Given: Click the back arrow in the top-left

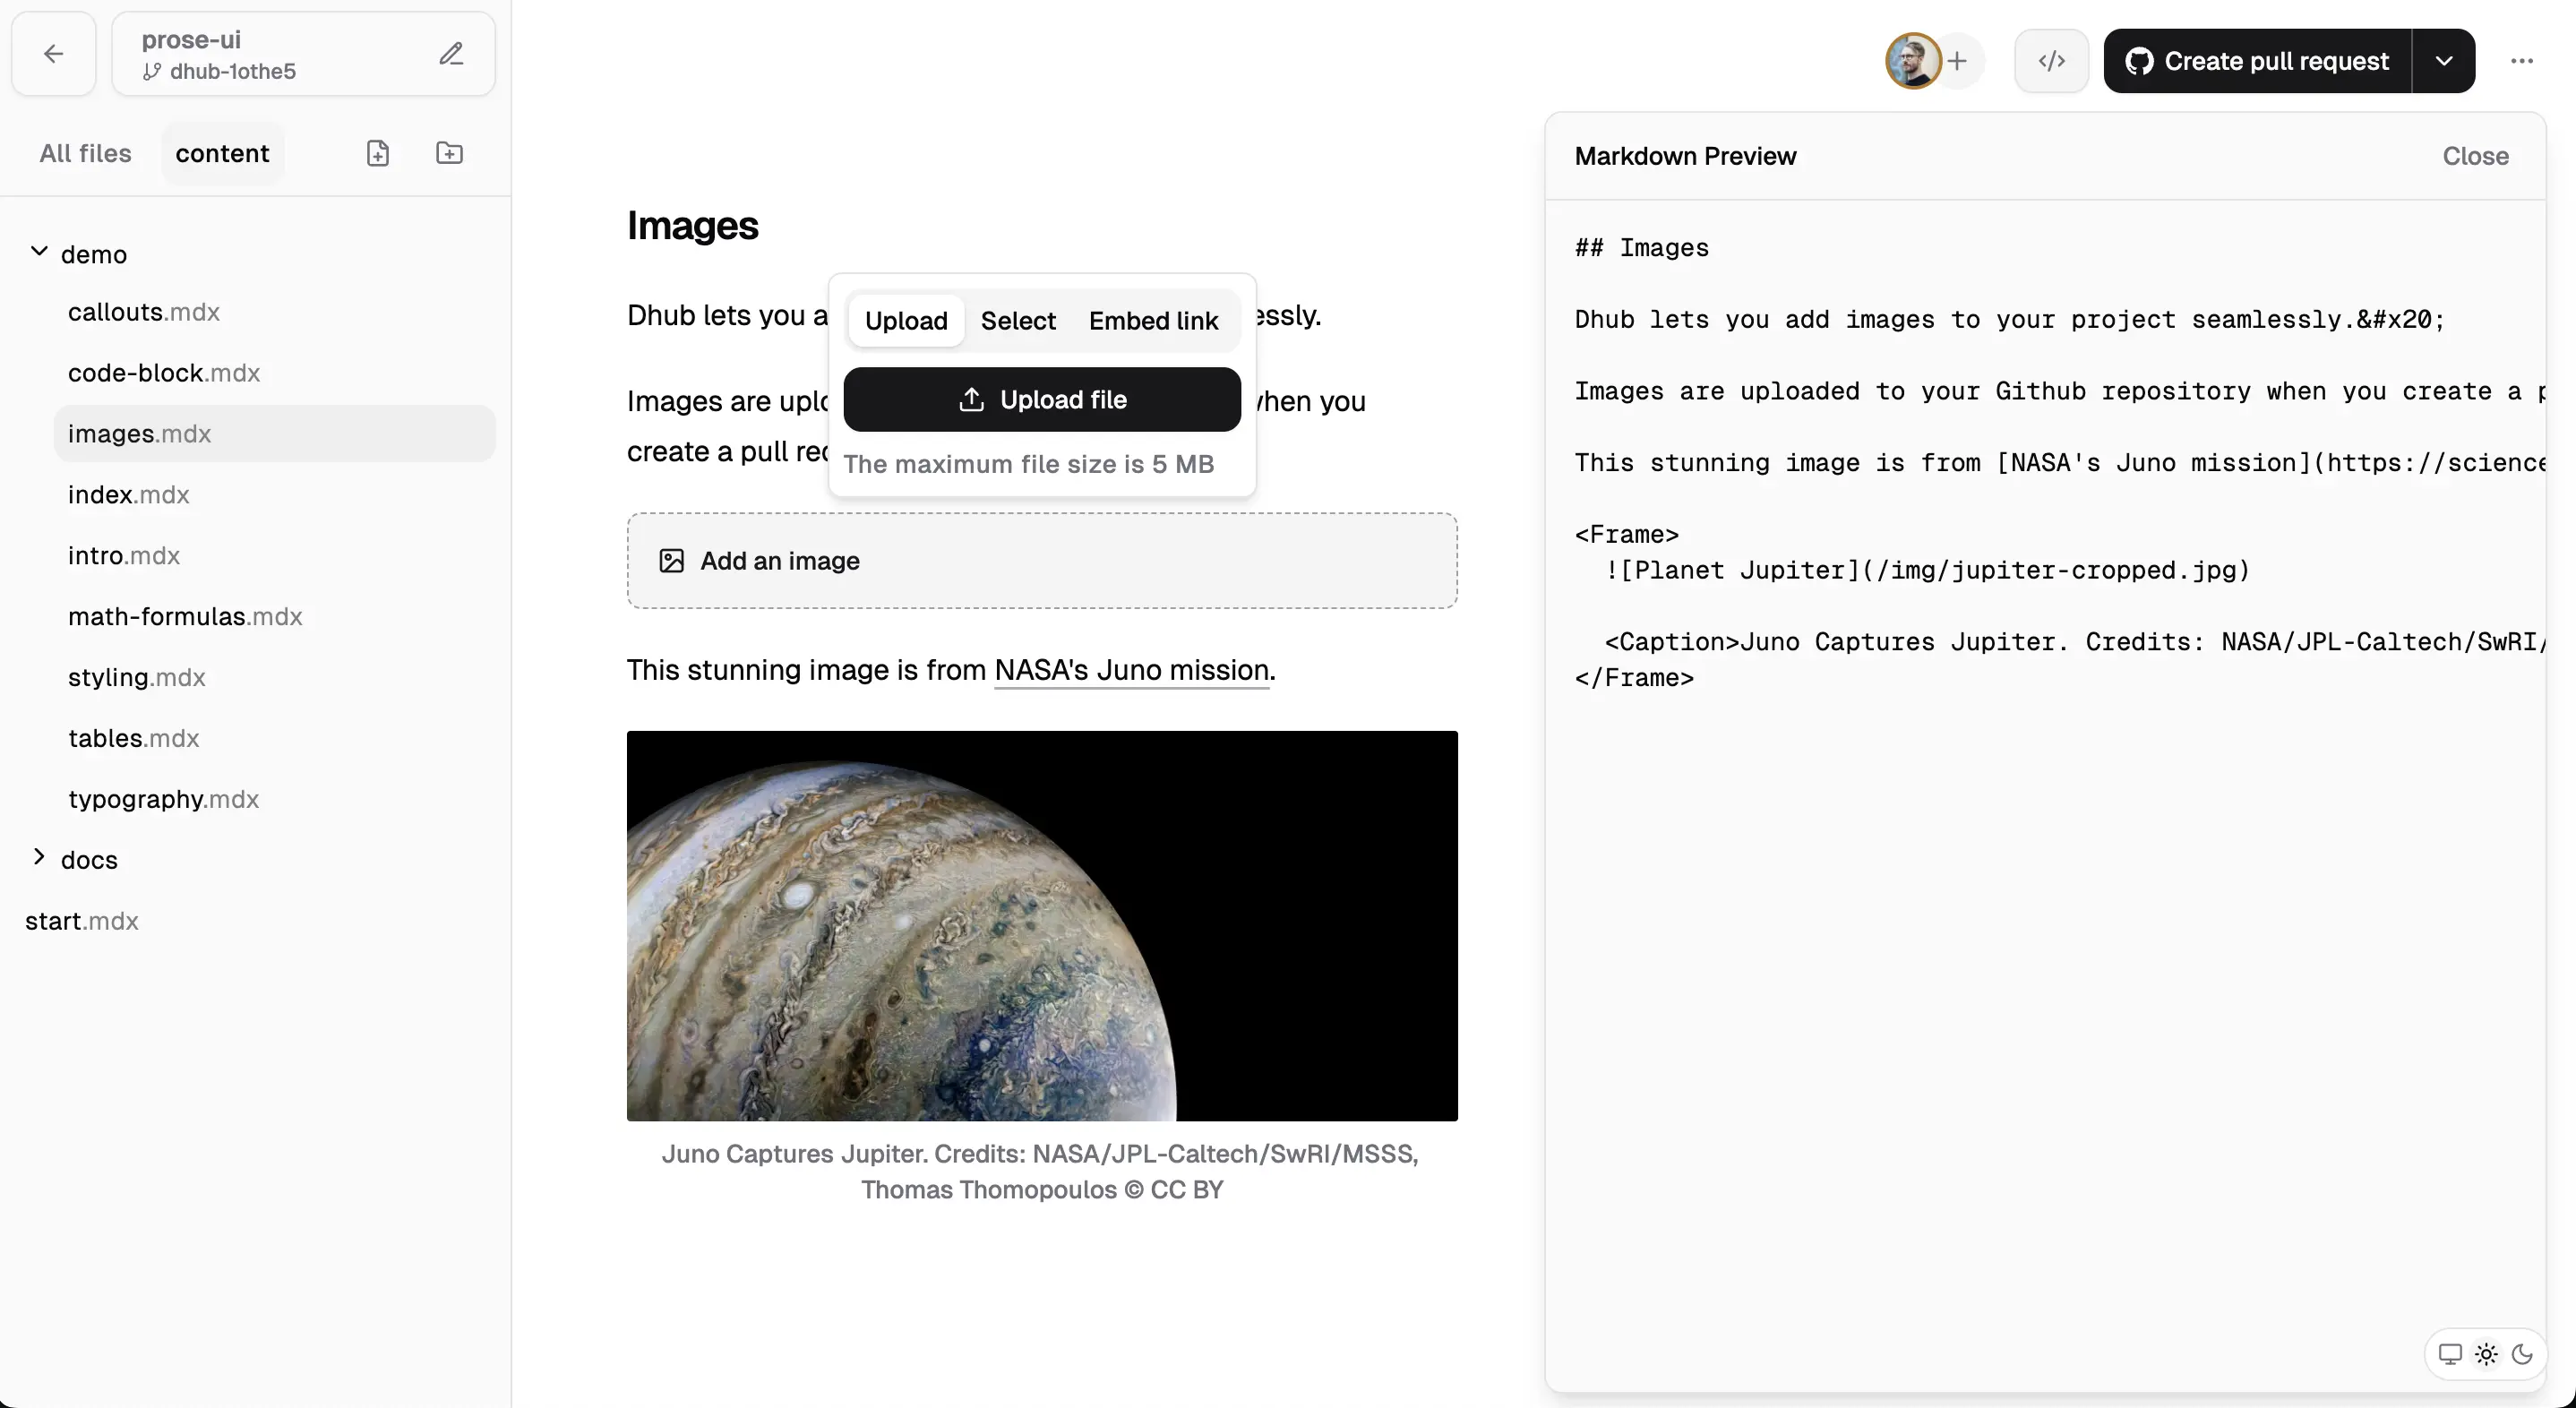Looking at the screenshot, I should 52,53.
